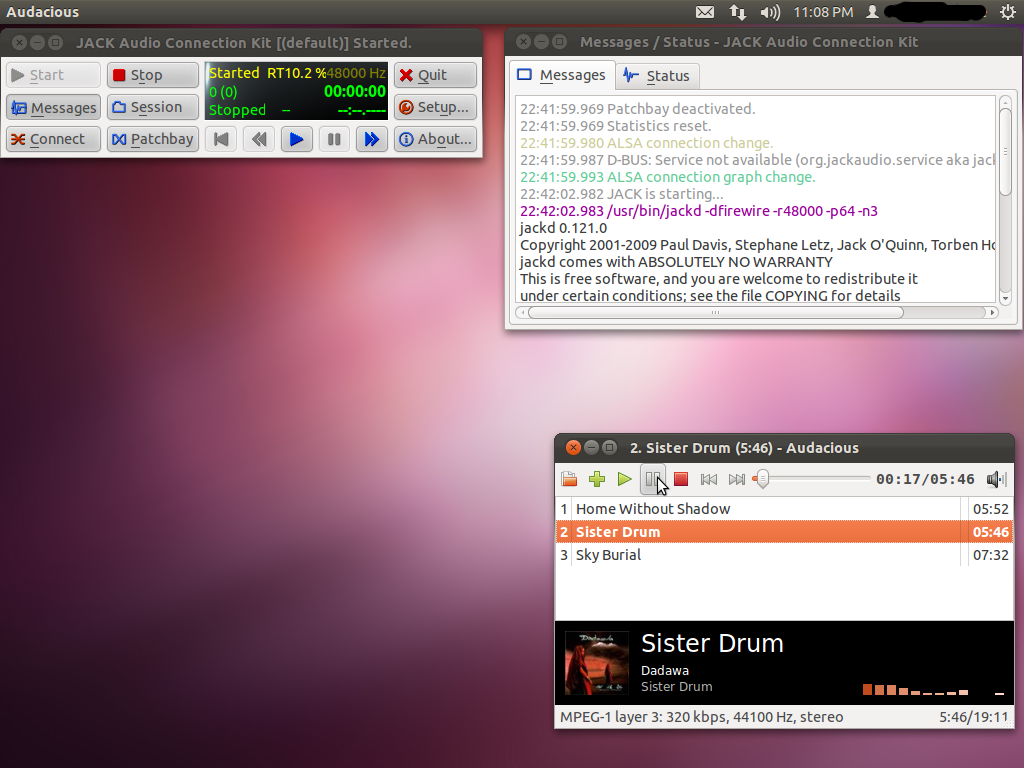Click the Audacious volume icon
Viewport: 1024px width, 768px height.
pyautogui.click(x=996, y=479)
